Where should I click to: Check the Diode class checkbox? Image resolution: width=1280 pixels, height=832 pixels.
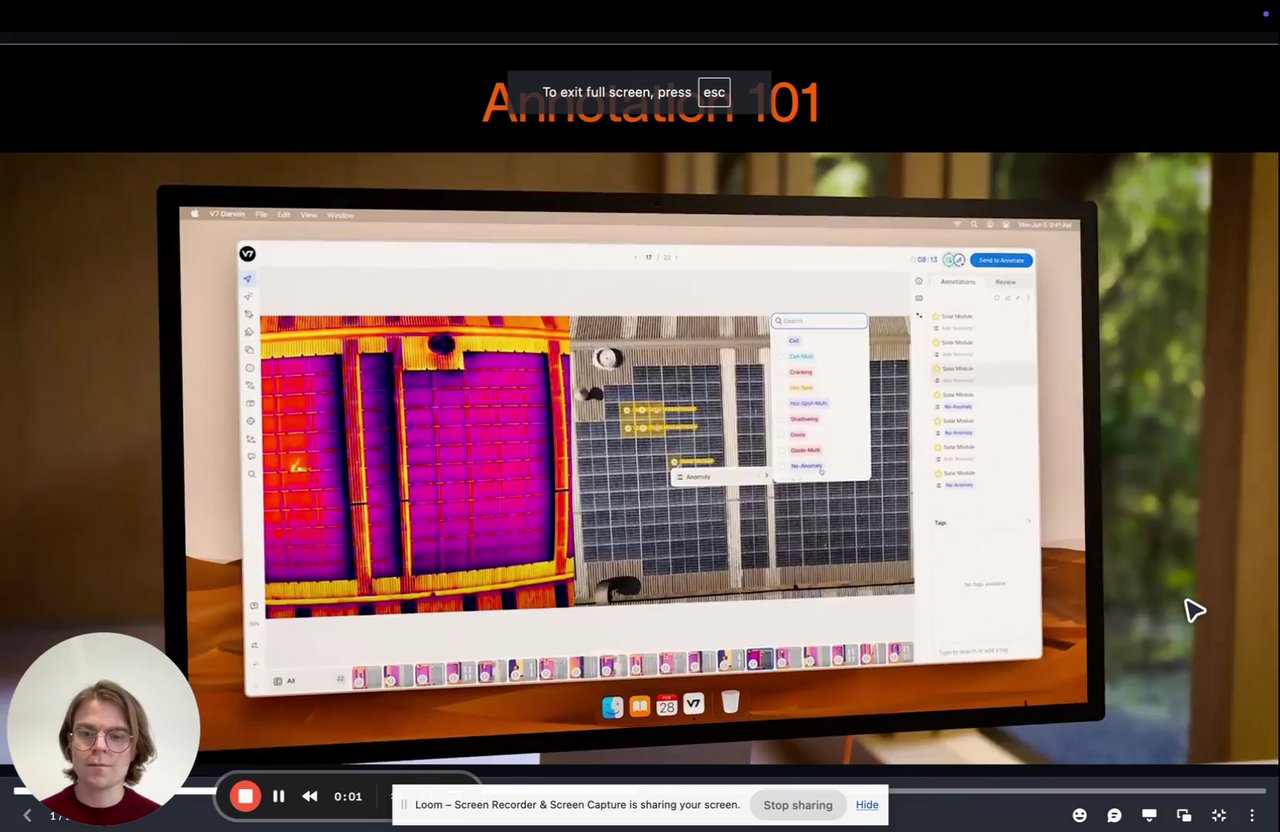(x=782, y=434)
